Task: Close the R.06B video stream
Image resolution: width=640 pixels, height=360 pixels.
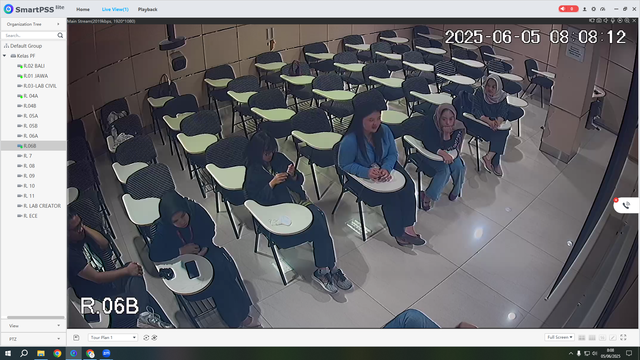Action: [634, 20]
